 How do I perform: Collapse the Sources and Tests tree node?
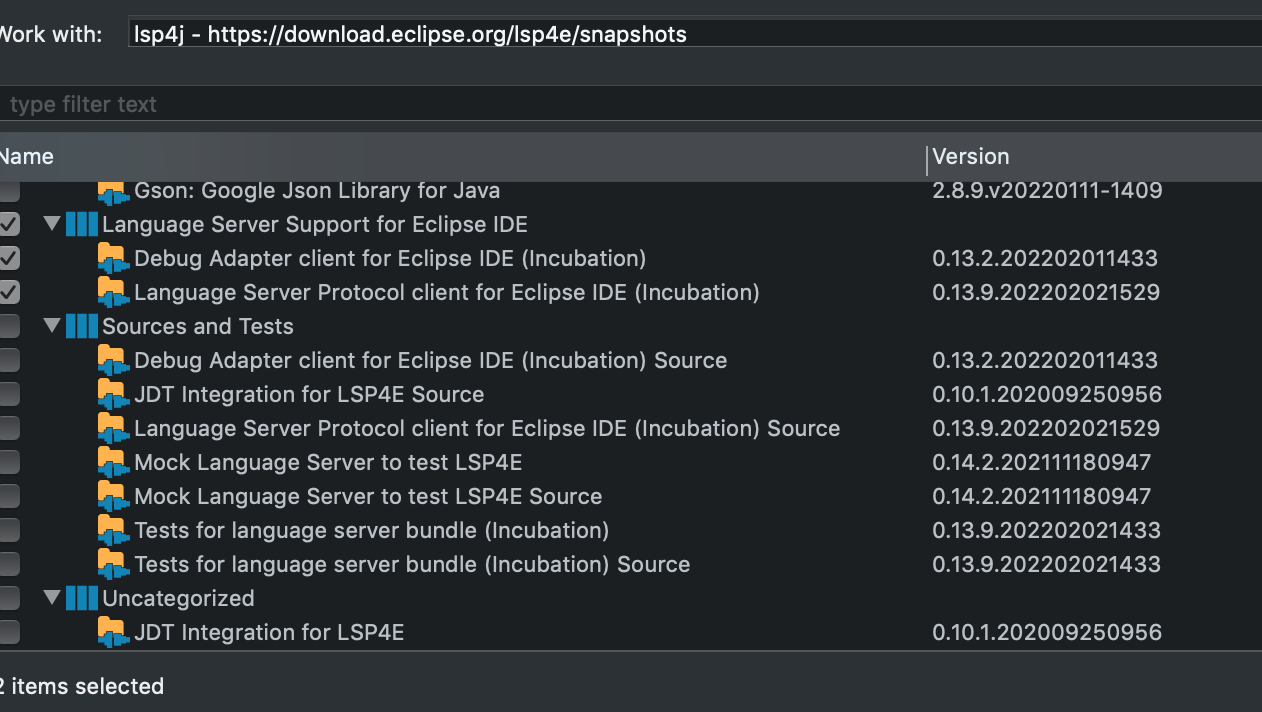click(x=51, y=326)
